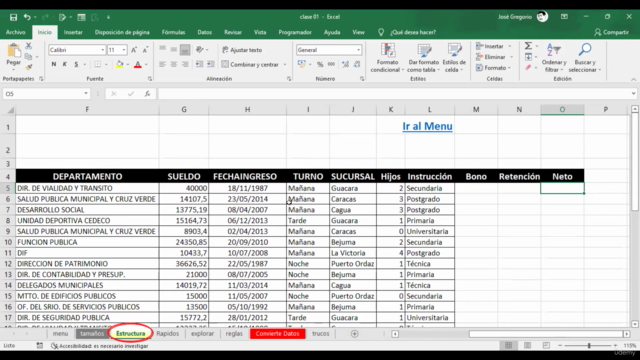
Task: Center text horizontally in the cell
Action: (x=173, y=64)
